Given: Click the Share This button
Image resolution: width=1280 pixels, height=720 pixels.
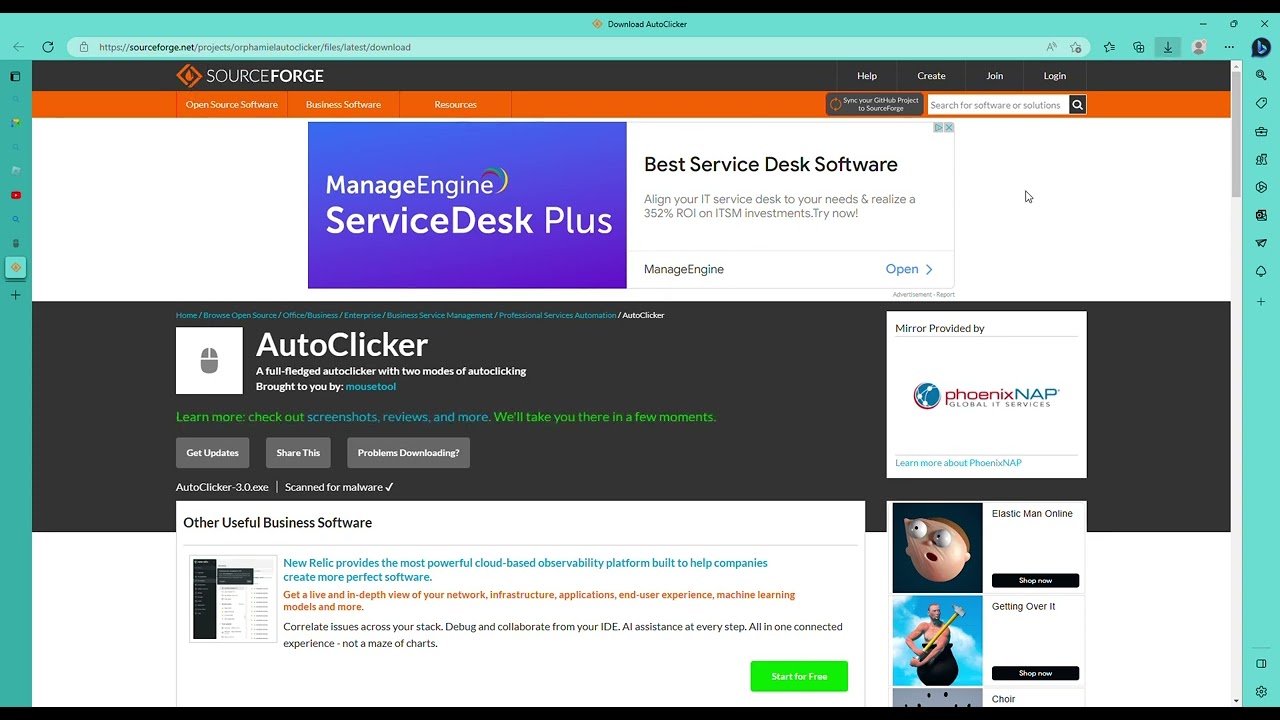Looking at the screenshot, I should 298,453.
